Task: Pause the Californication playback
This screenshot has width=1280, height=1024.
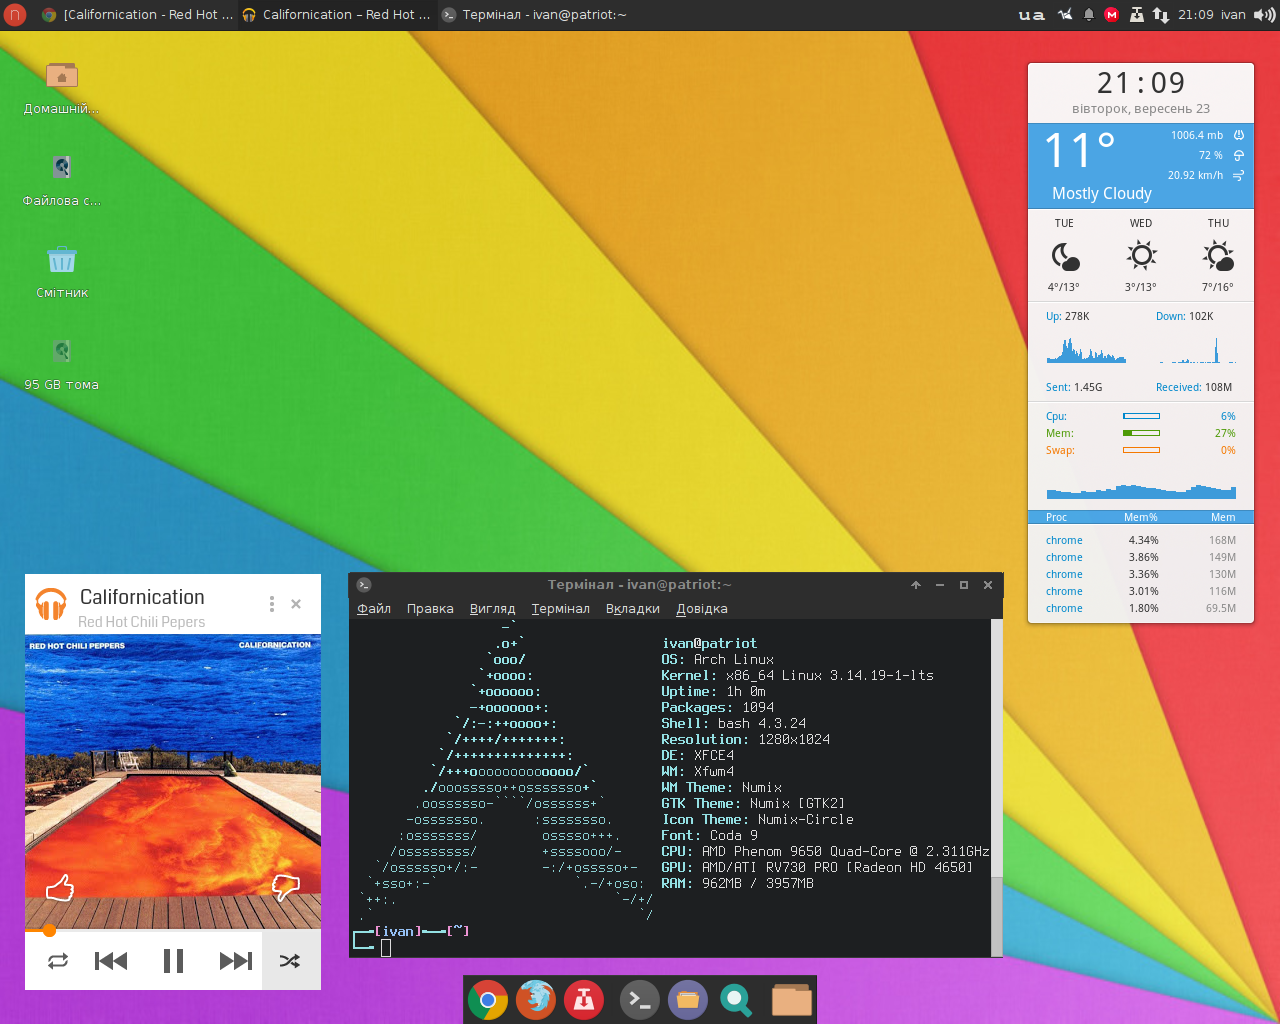Action: (173, 961)
